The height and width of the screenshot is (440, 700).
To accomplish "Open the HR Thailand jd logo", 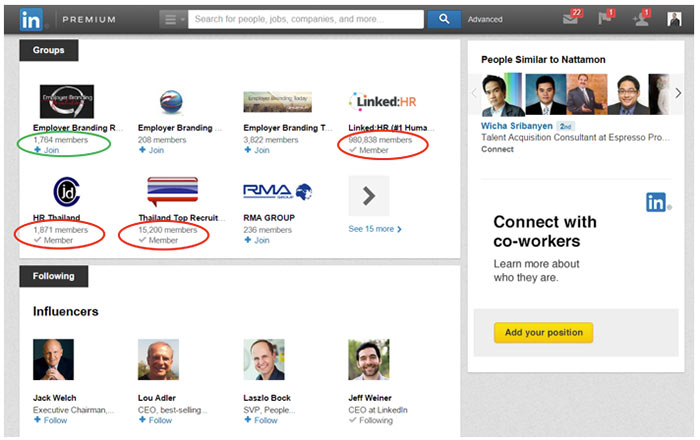I will [67, 192].
